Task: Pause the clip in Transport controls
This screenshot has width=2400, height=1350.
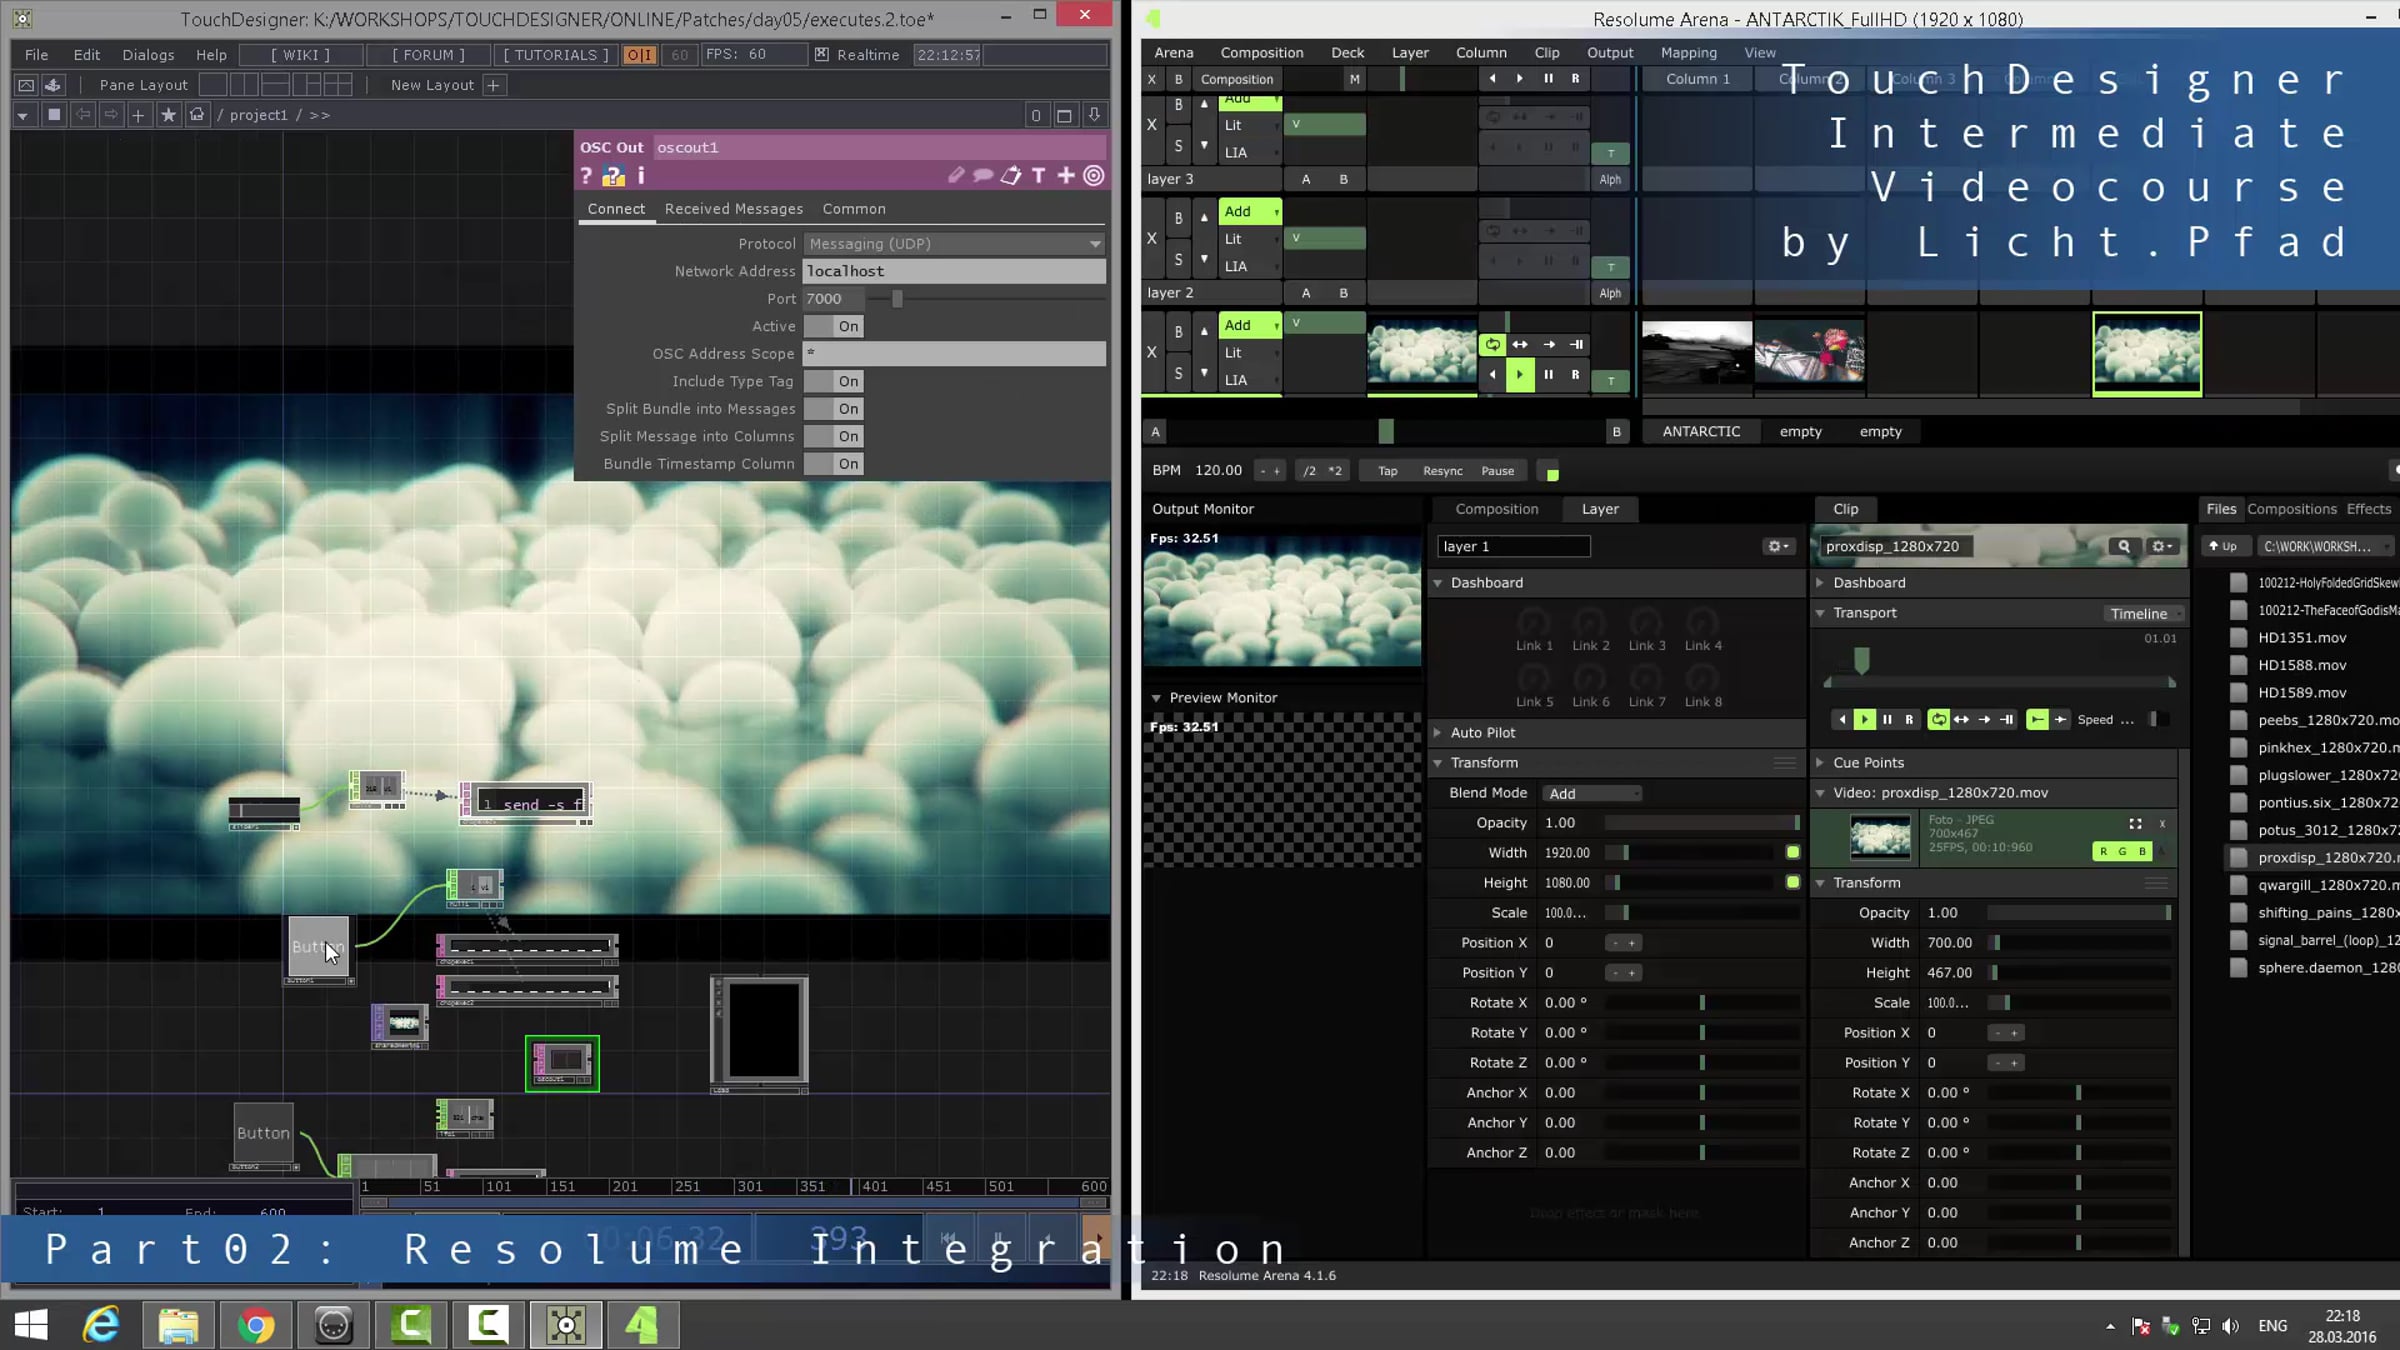Action: coord(1887,720)
